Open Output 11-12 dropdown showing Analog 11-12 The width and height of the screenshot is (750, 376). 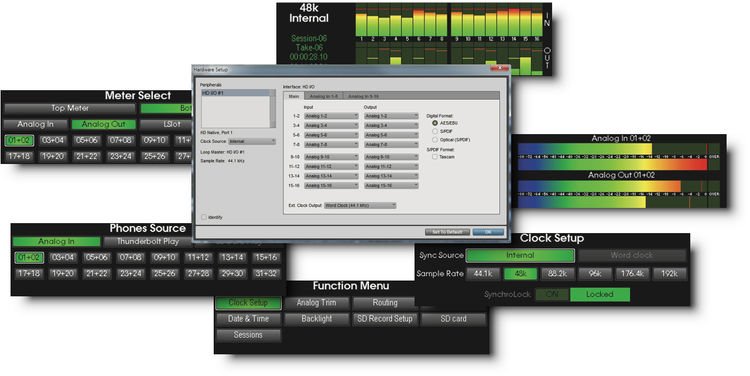(x=391, y=166)
